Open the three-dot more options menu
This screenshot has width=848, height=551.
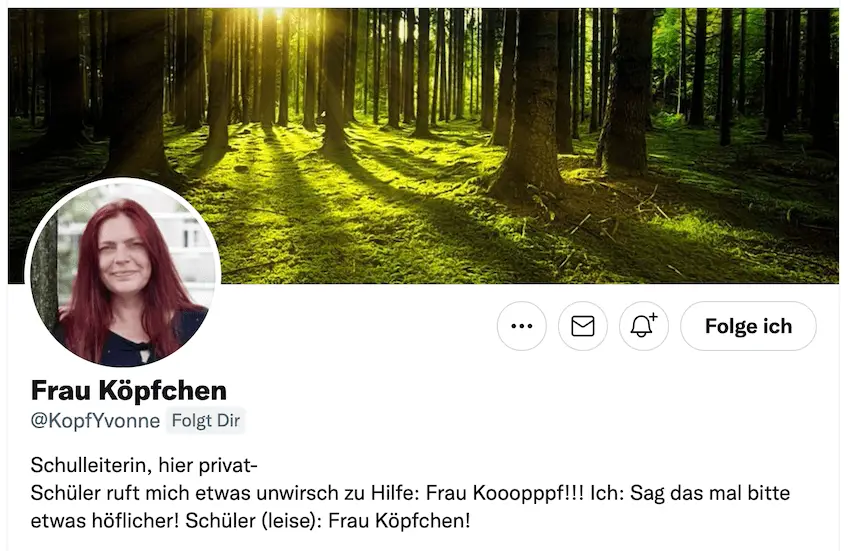[521, 326]
